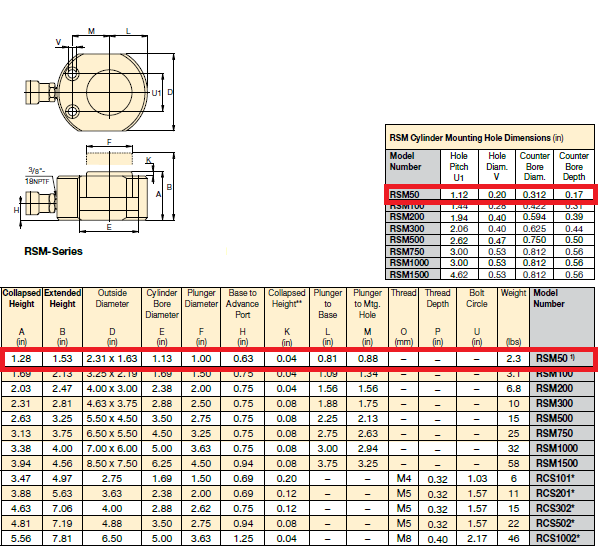Click outside diameter 6.50 x 5.50
Screen dimensions: 600x547
[x=112, y=433]
